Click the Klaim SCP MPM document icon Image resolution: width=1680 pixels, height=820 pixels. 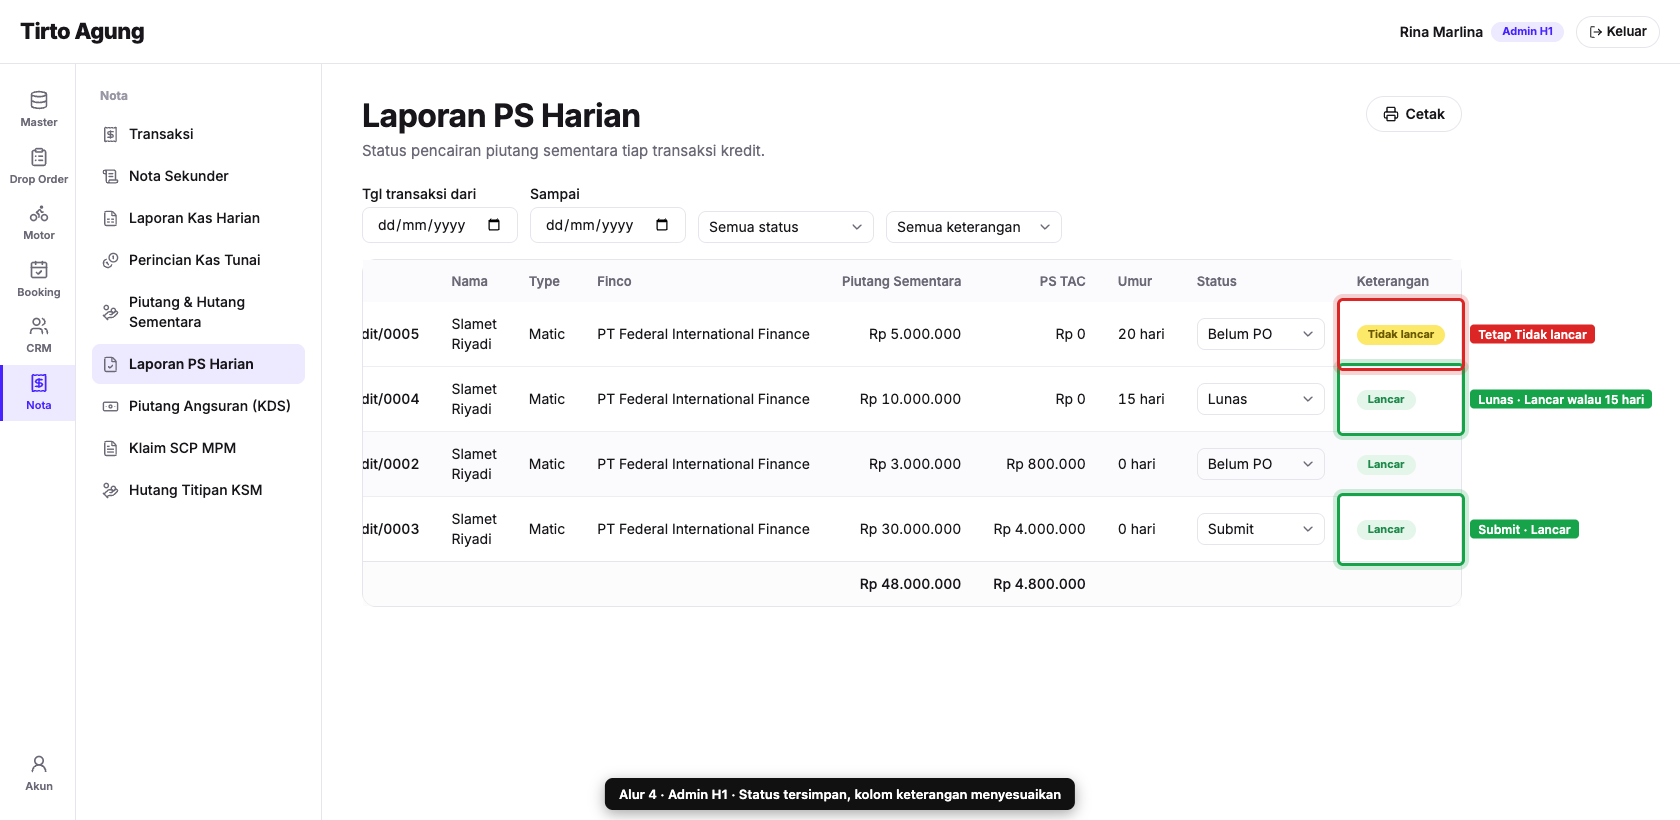click(111, 448)
